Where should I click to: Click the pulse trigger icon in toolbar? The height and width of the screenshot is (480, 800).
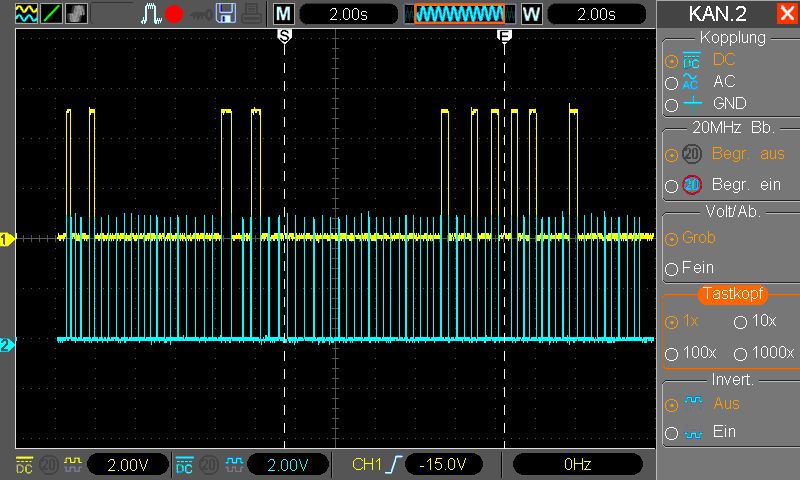151,14
